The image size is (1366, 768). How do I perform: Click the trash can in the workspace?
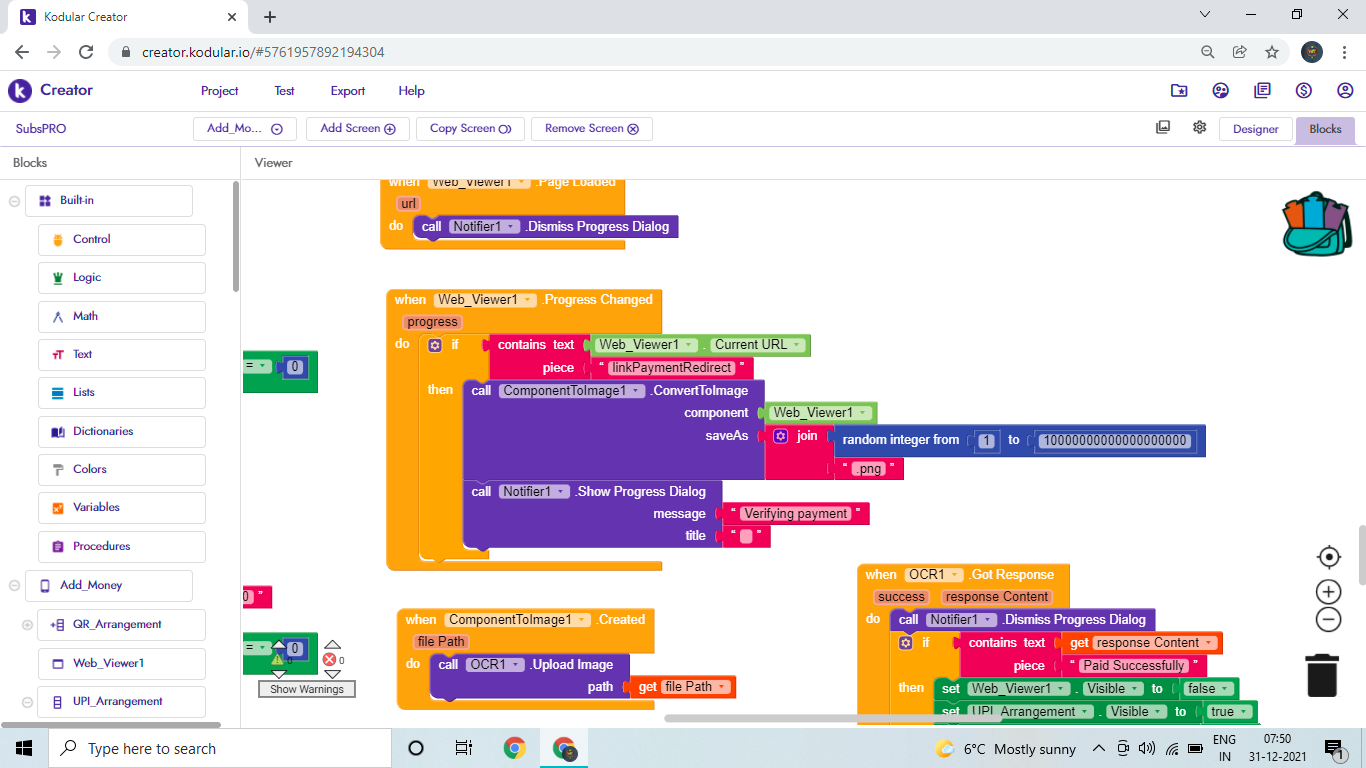pyautogui.click(x=1322, y=674)
